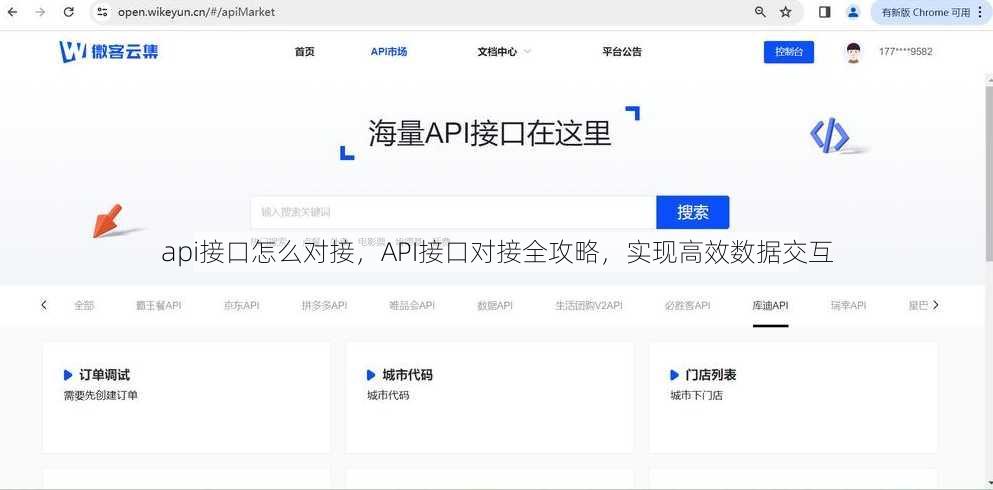Click the triangle icon beside 门店列表

(x=675, y=375)
